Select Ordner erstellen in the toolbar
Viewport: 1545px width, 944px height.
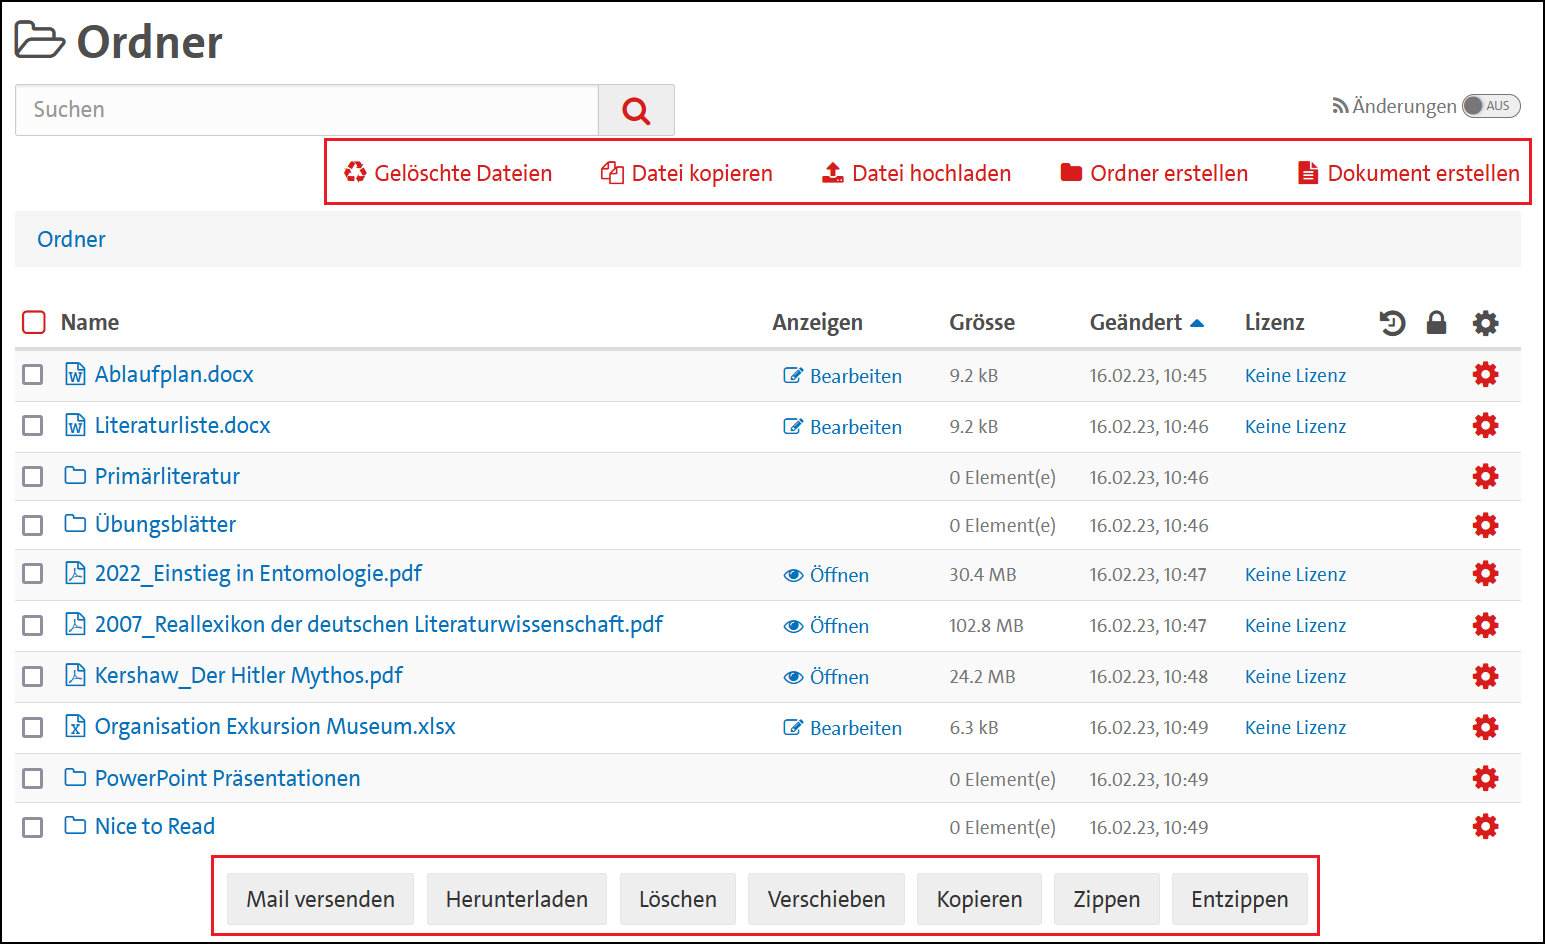(x=1154, y=173)
